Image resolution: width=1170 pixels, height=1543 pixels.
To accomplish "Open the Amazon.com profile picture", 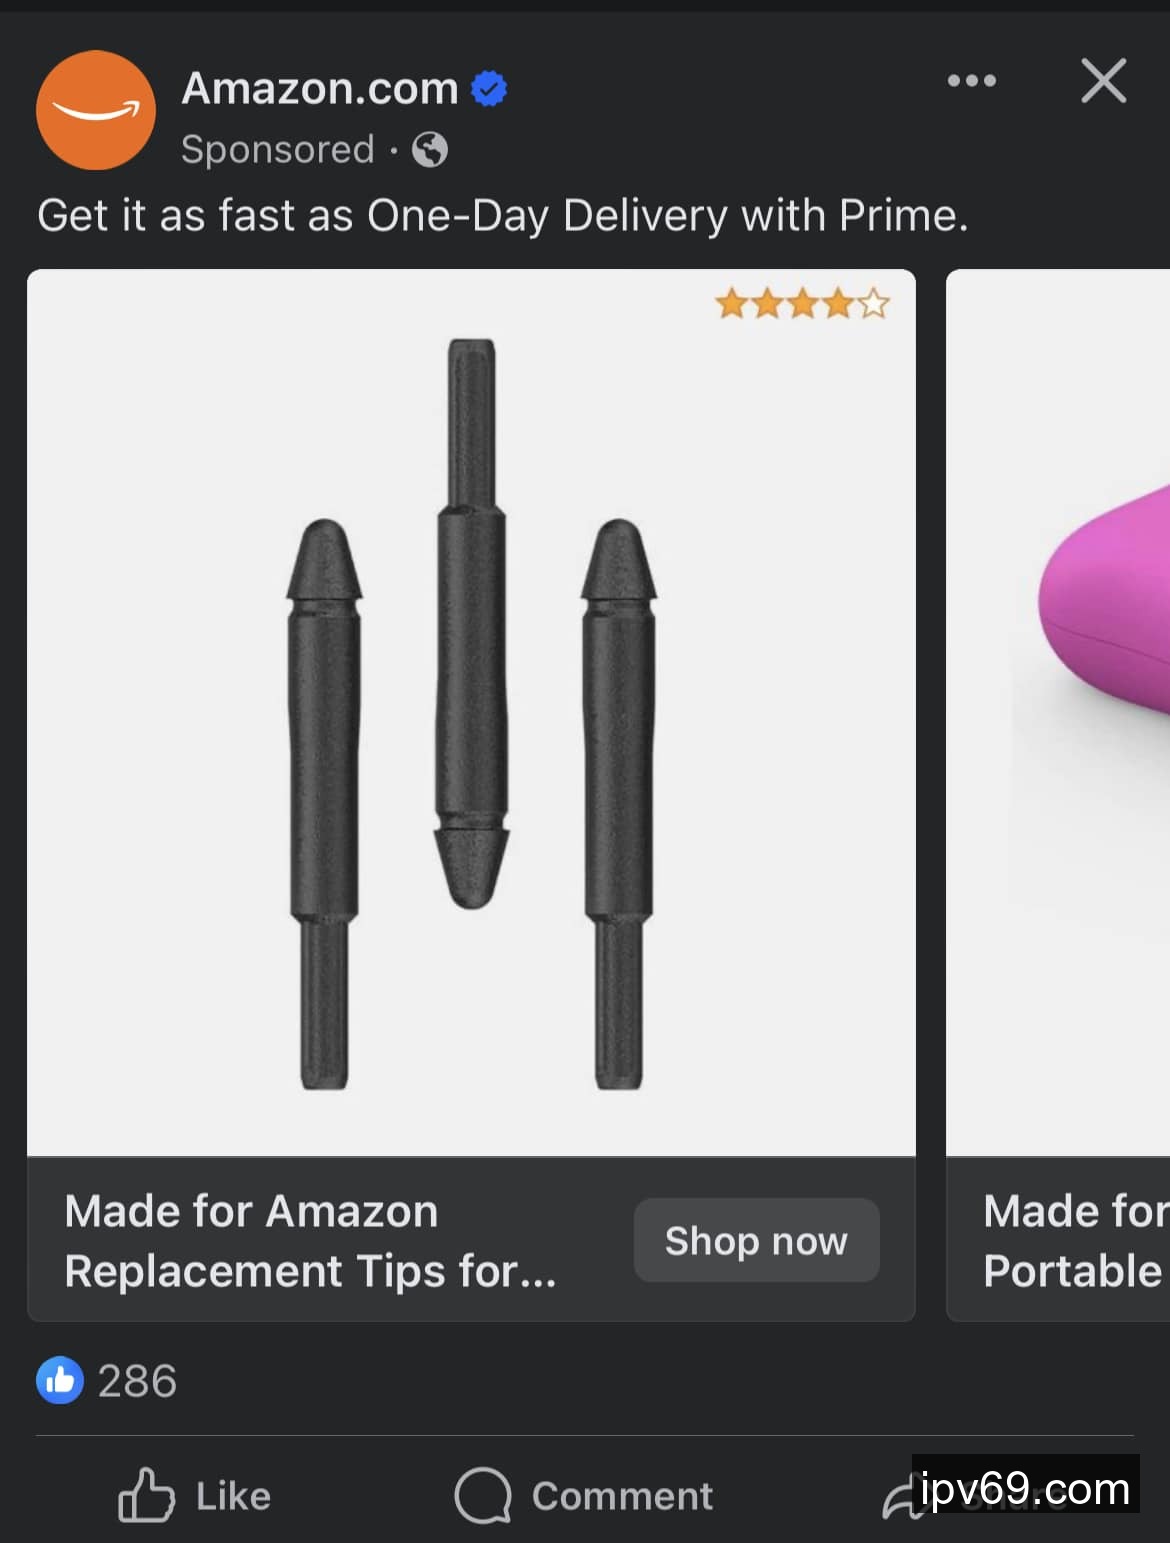I will click(x=96, y=110).
